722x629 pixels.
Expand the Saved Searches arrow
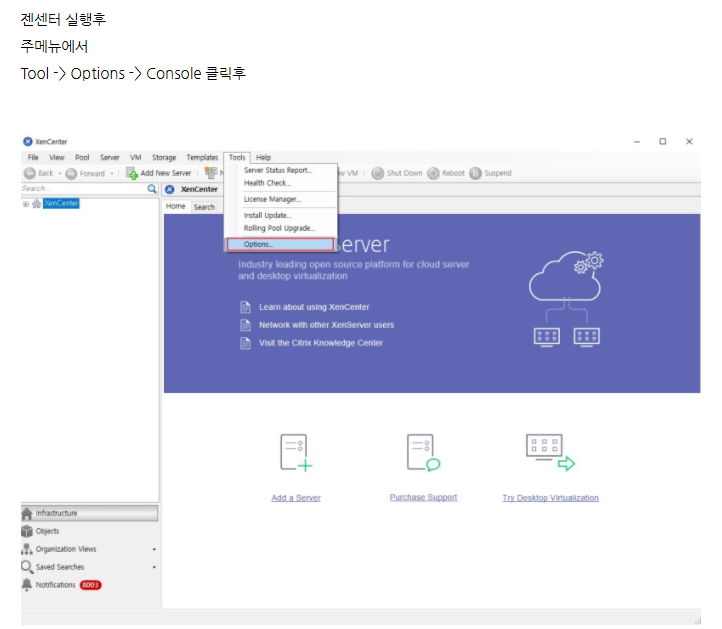[x=154, y=567]
